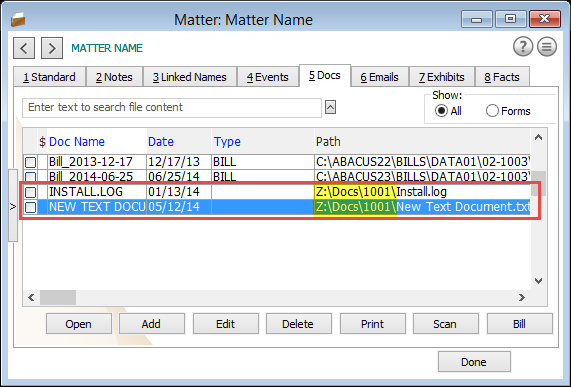Minimize the Matter window
This screenshot has width=571, height=387.
(x=477, y=19)
